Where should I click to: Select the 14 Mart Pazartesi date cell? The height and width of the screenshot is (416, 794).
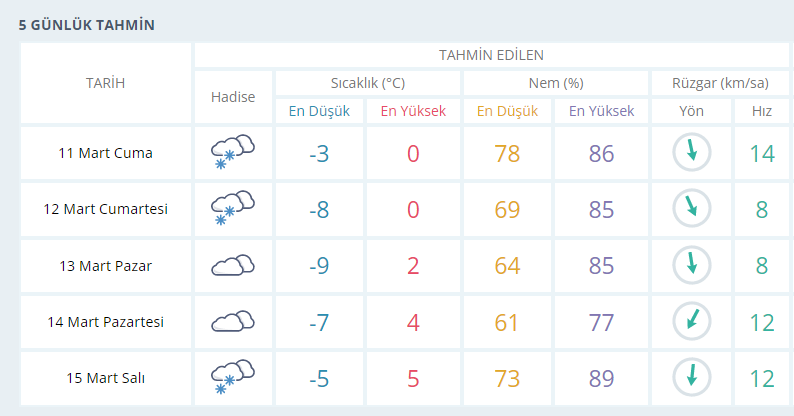(x=106, y=322)
